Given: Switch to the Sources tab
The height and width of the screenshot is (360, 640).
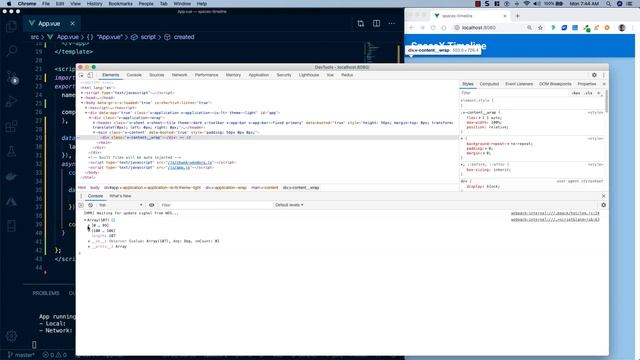Looking at the screenshot, I should [x=156, y=75].
